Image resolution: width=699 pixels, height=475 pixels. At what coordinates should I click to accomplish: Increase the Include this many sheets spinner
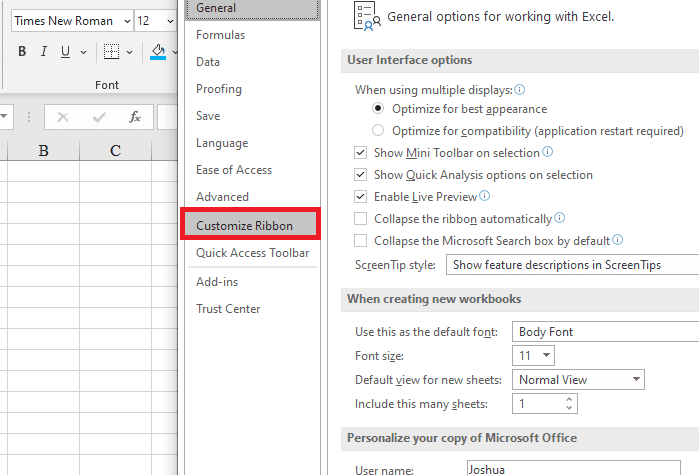(569, 399)
